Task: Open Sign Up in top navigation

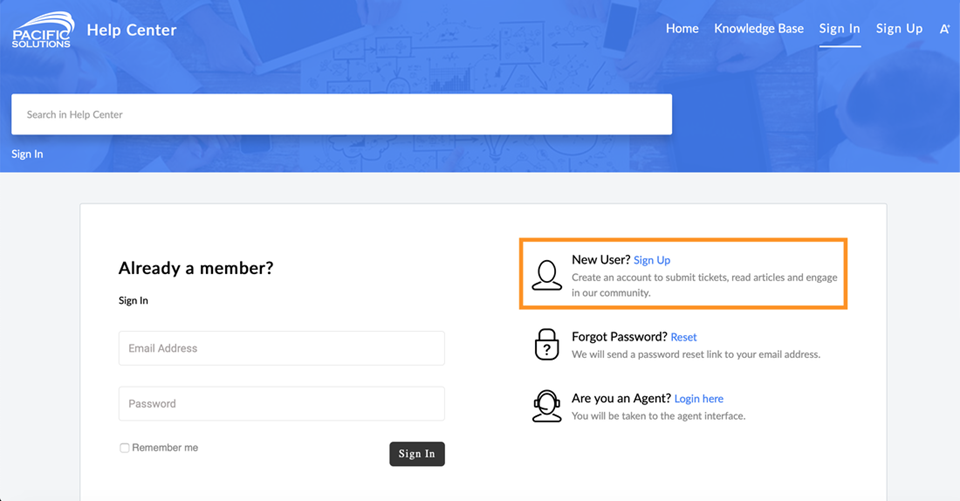Action: tap(899, 29)
